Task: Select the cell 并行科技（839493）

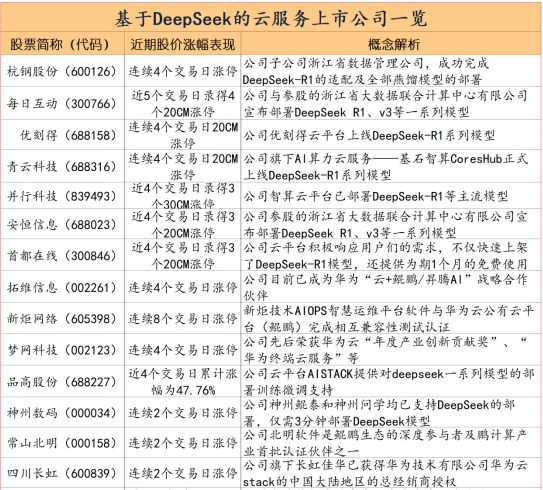Action: tap(62, 196)
